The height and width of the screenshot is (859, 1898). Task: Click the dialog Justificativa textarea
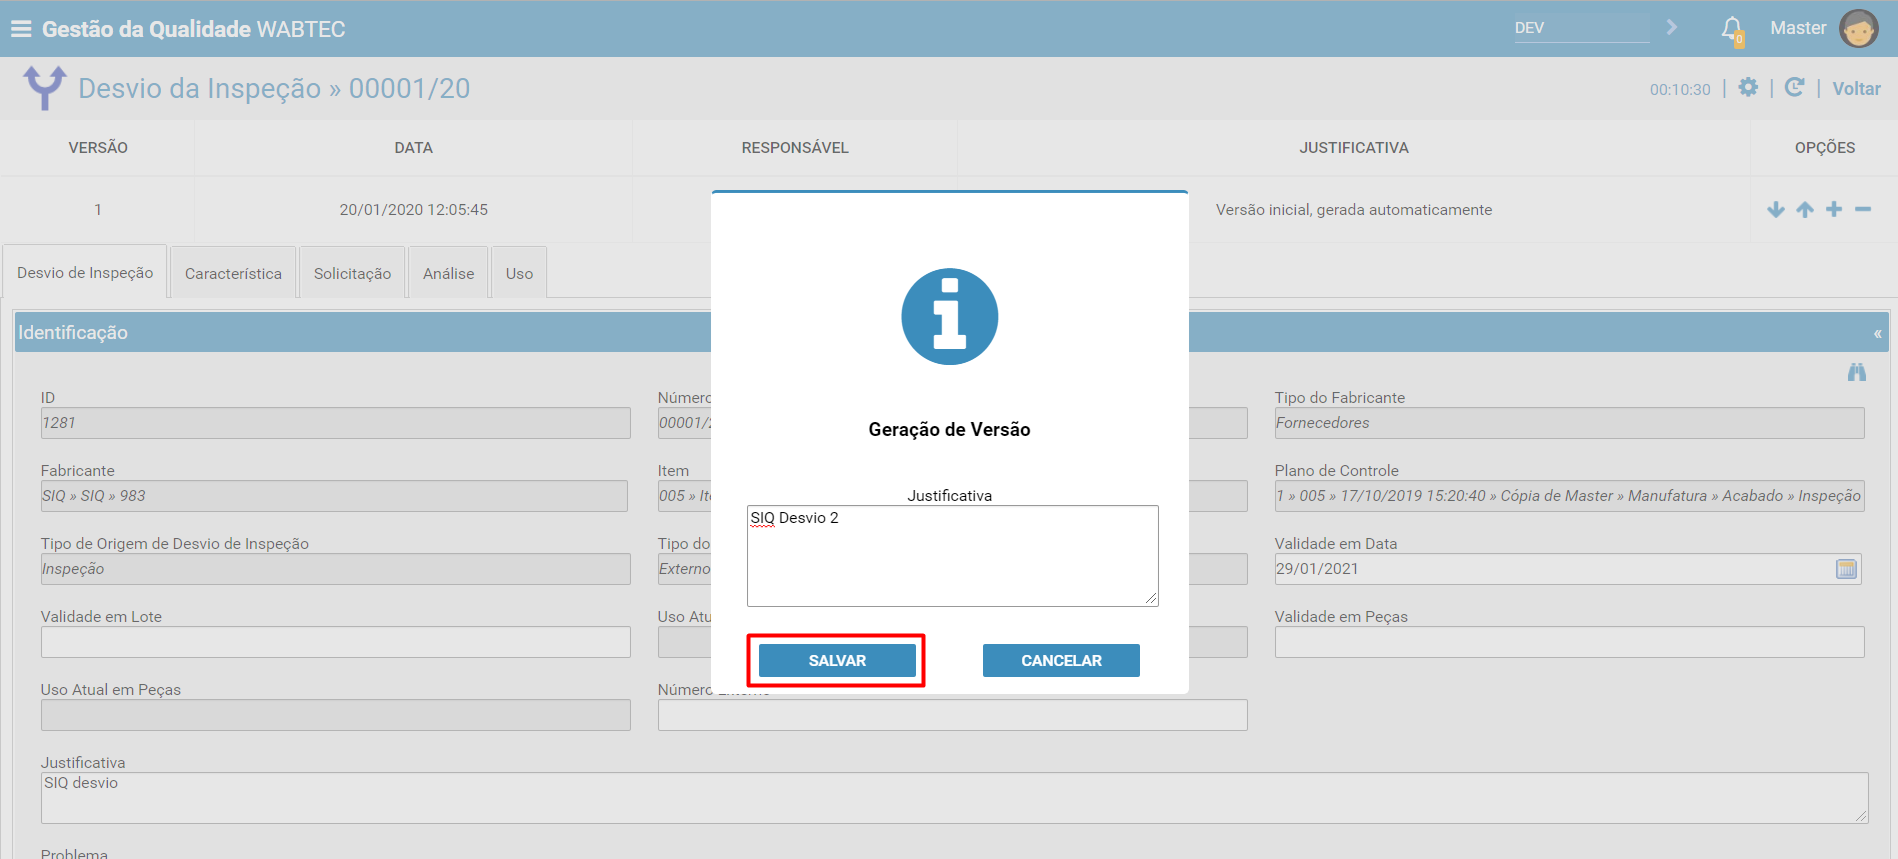click(952, 556)
